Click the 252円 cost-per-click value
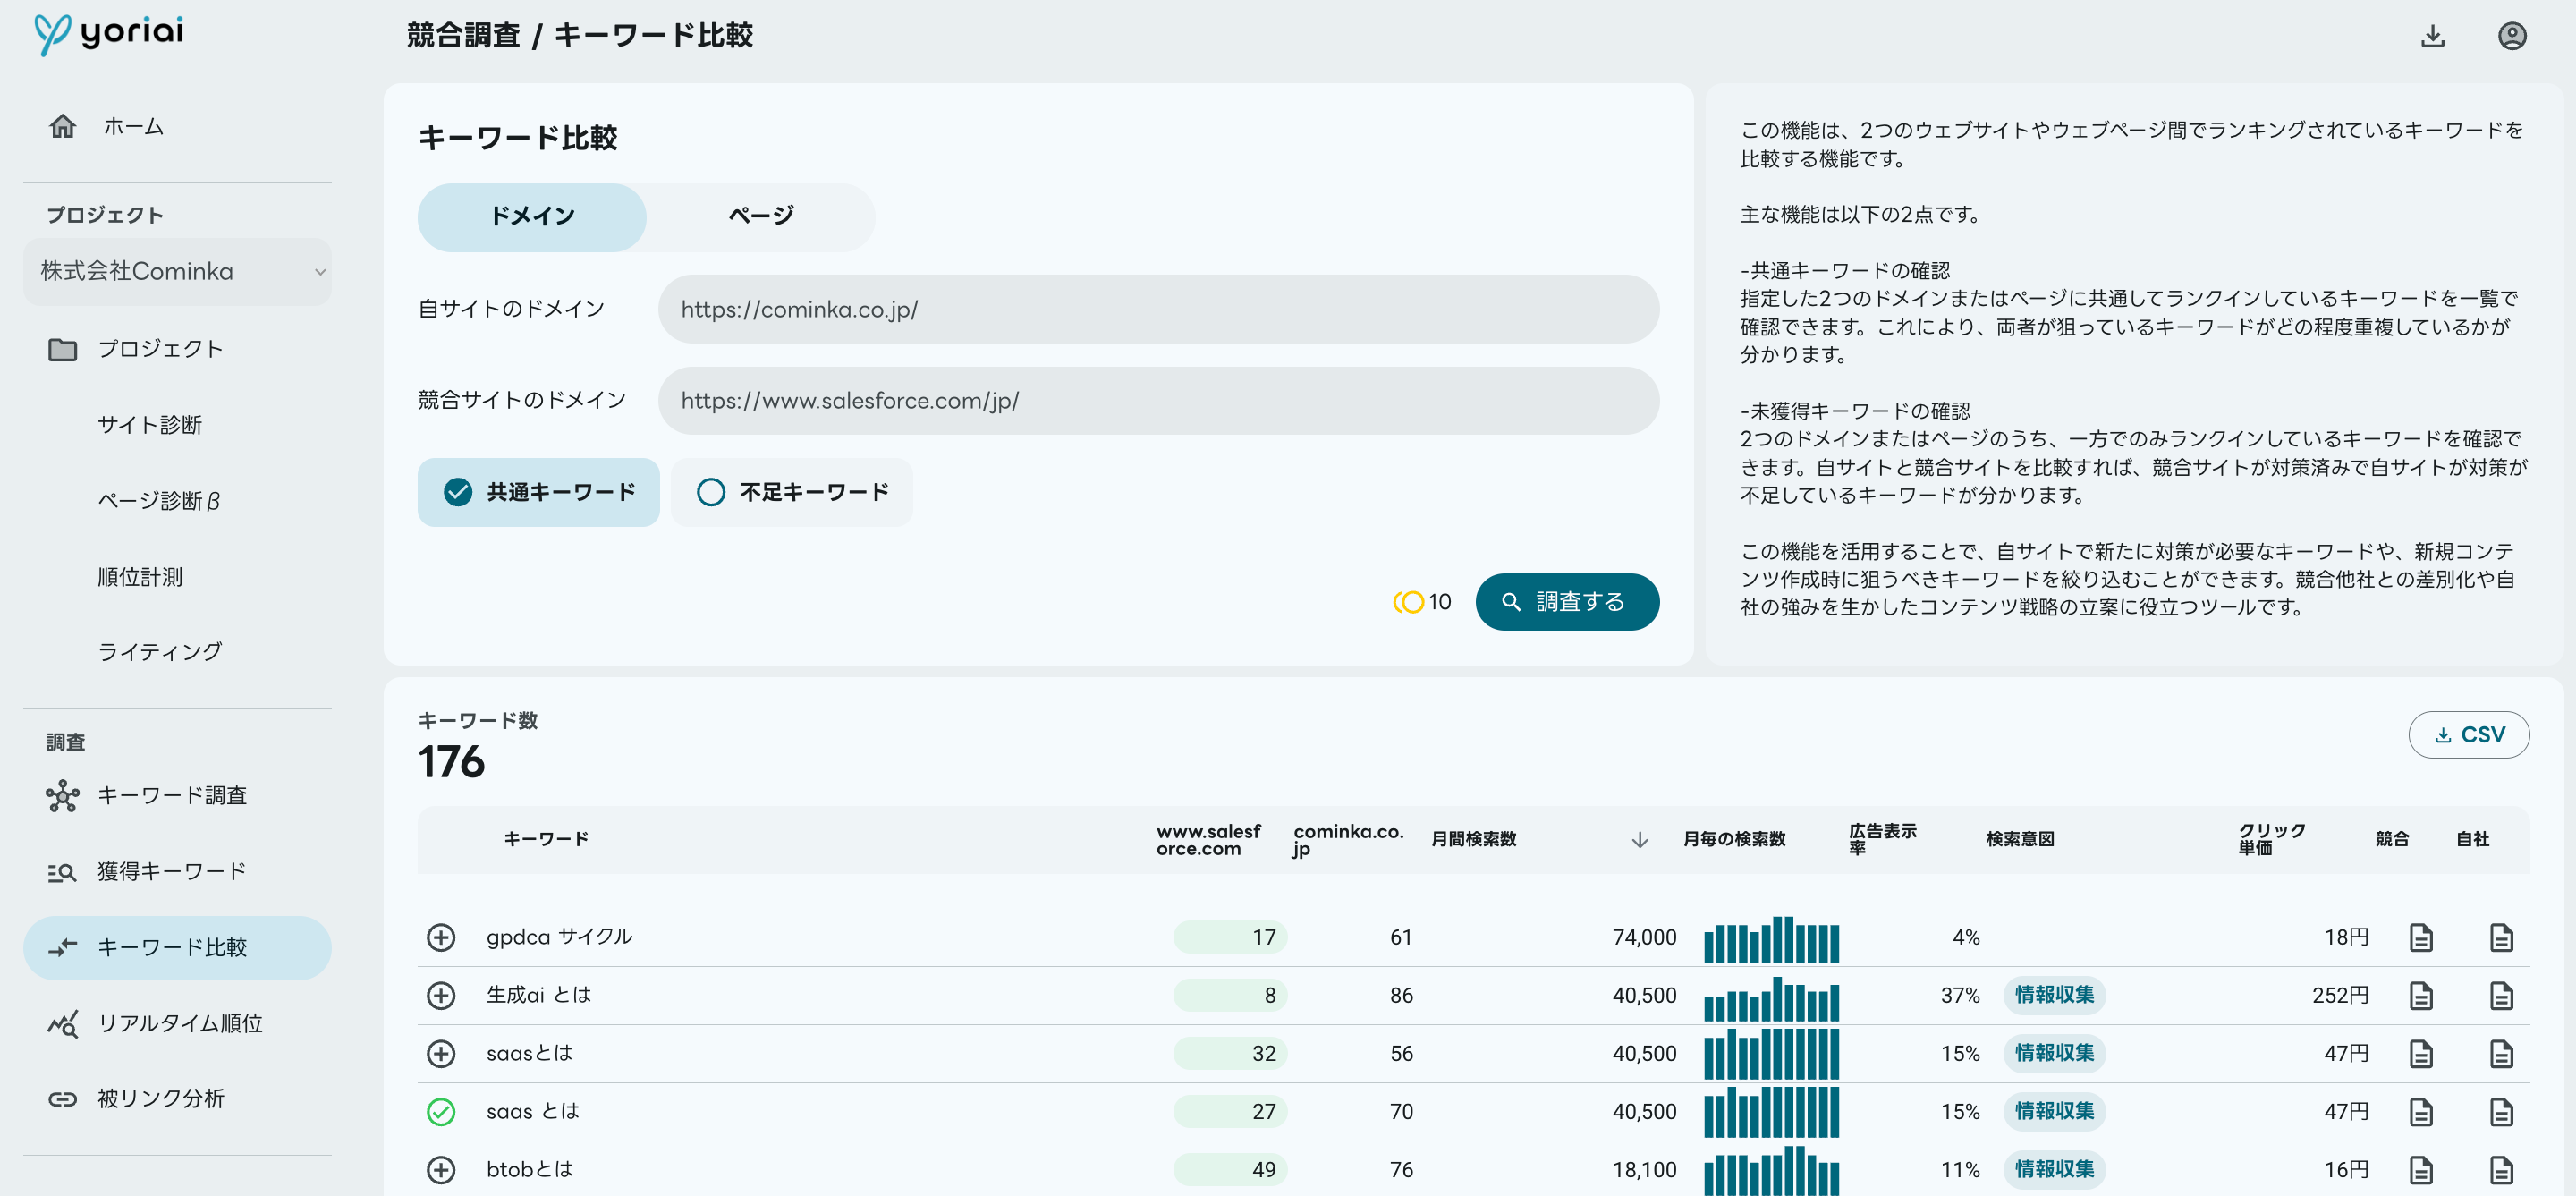Image resolution: width=2576 pixels, height=1196 pixels. [2340, 995]
